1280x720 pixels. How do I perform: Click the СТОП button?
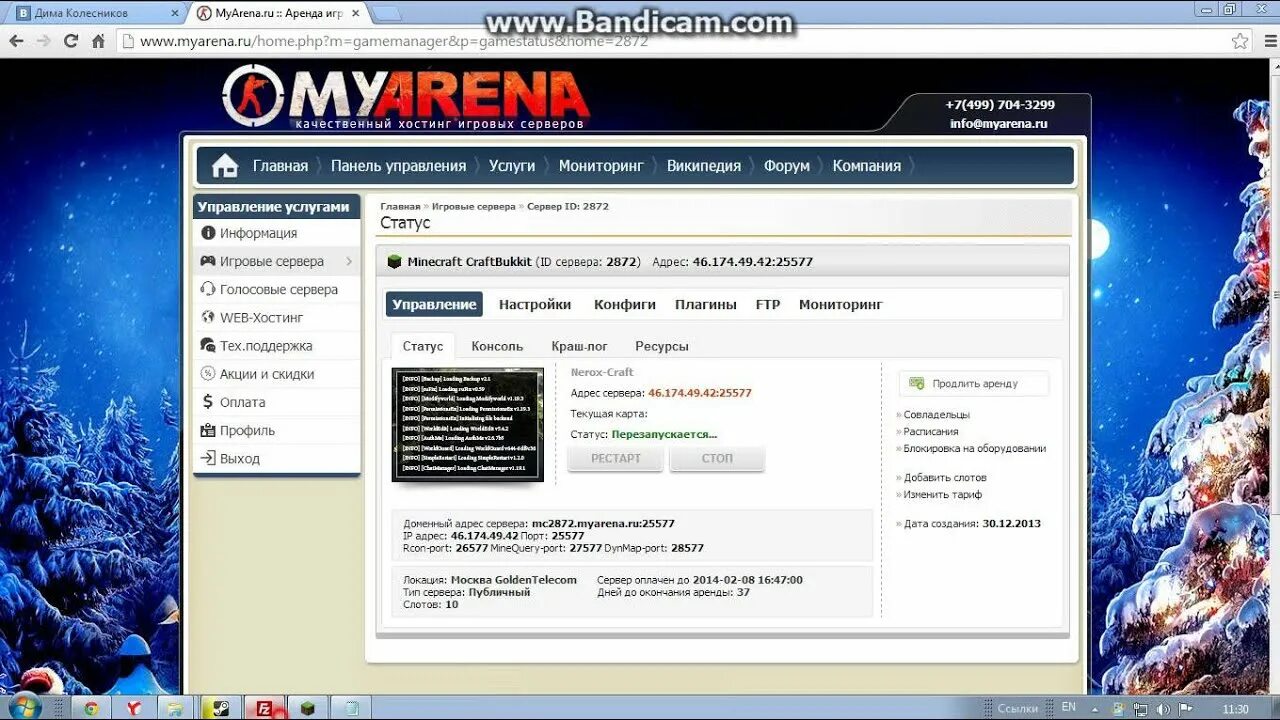coord(717,458)
